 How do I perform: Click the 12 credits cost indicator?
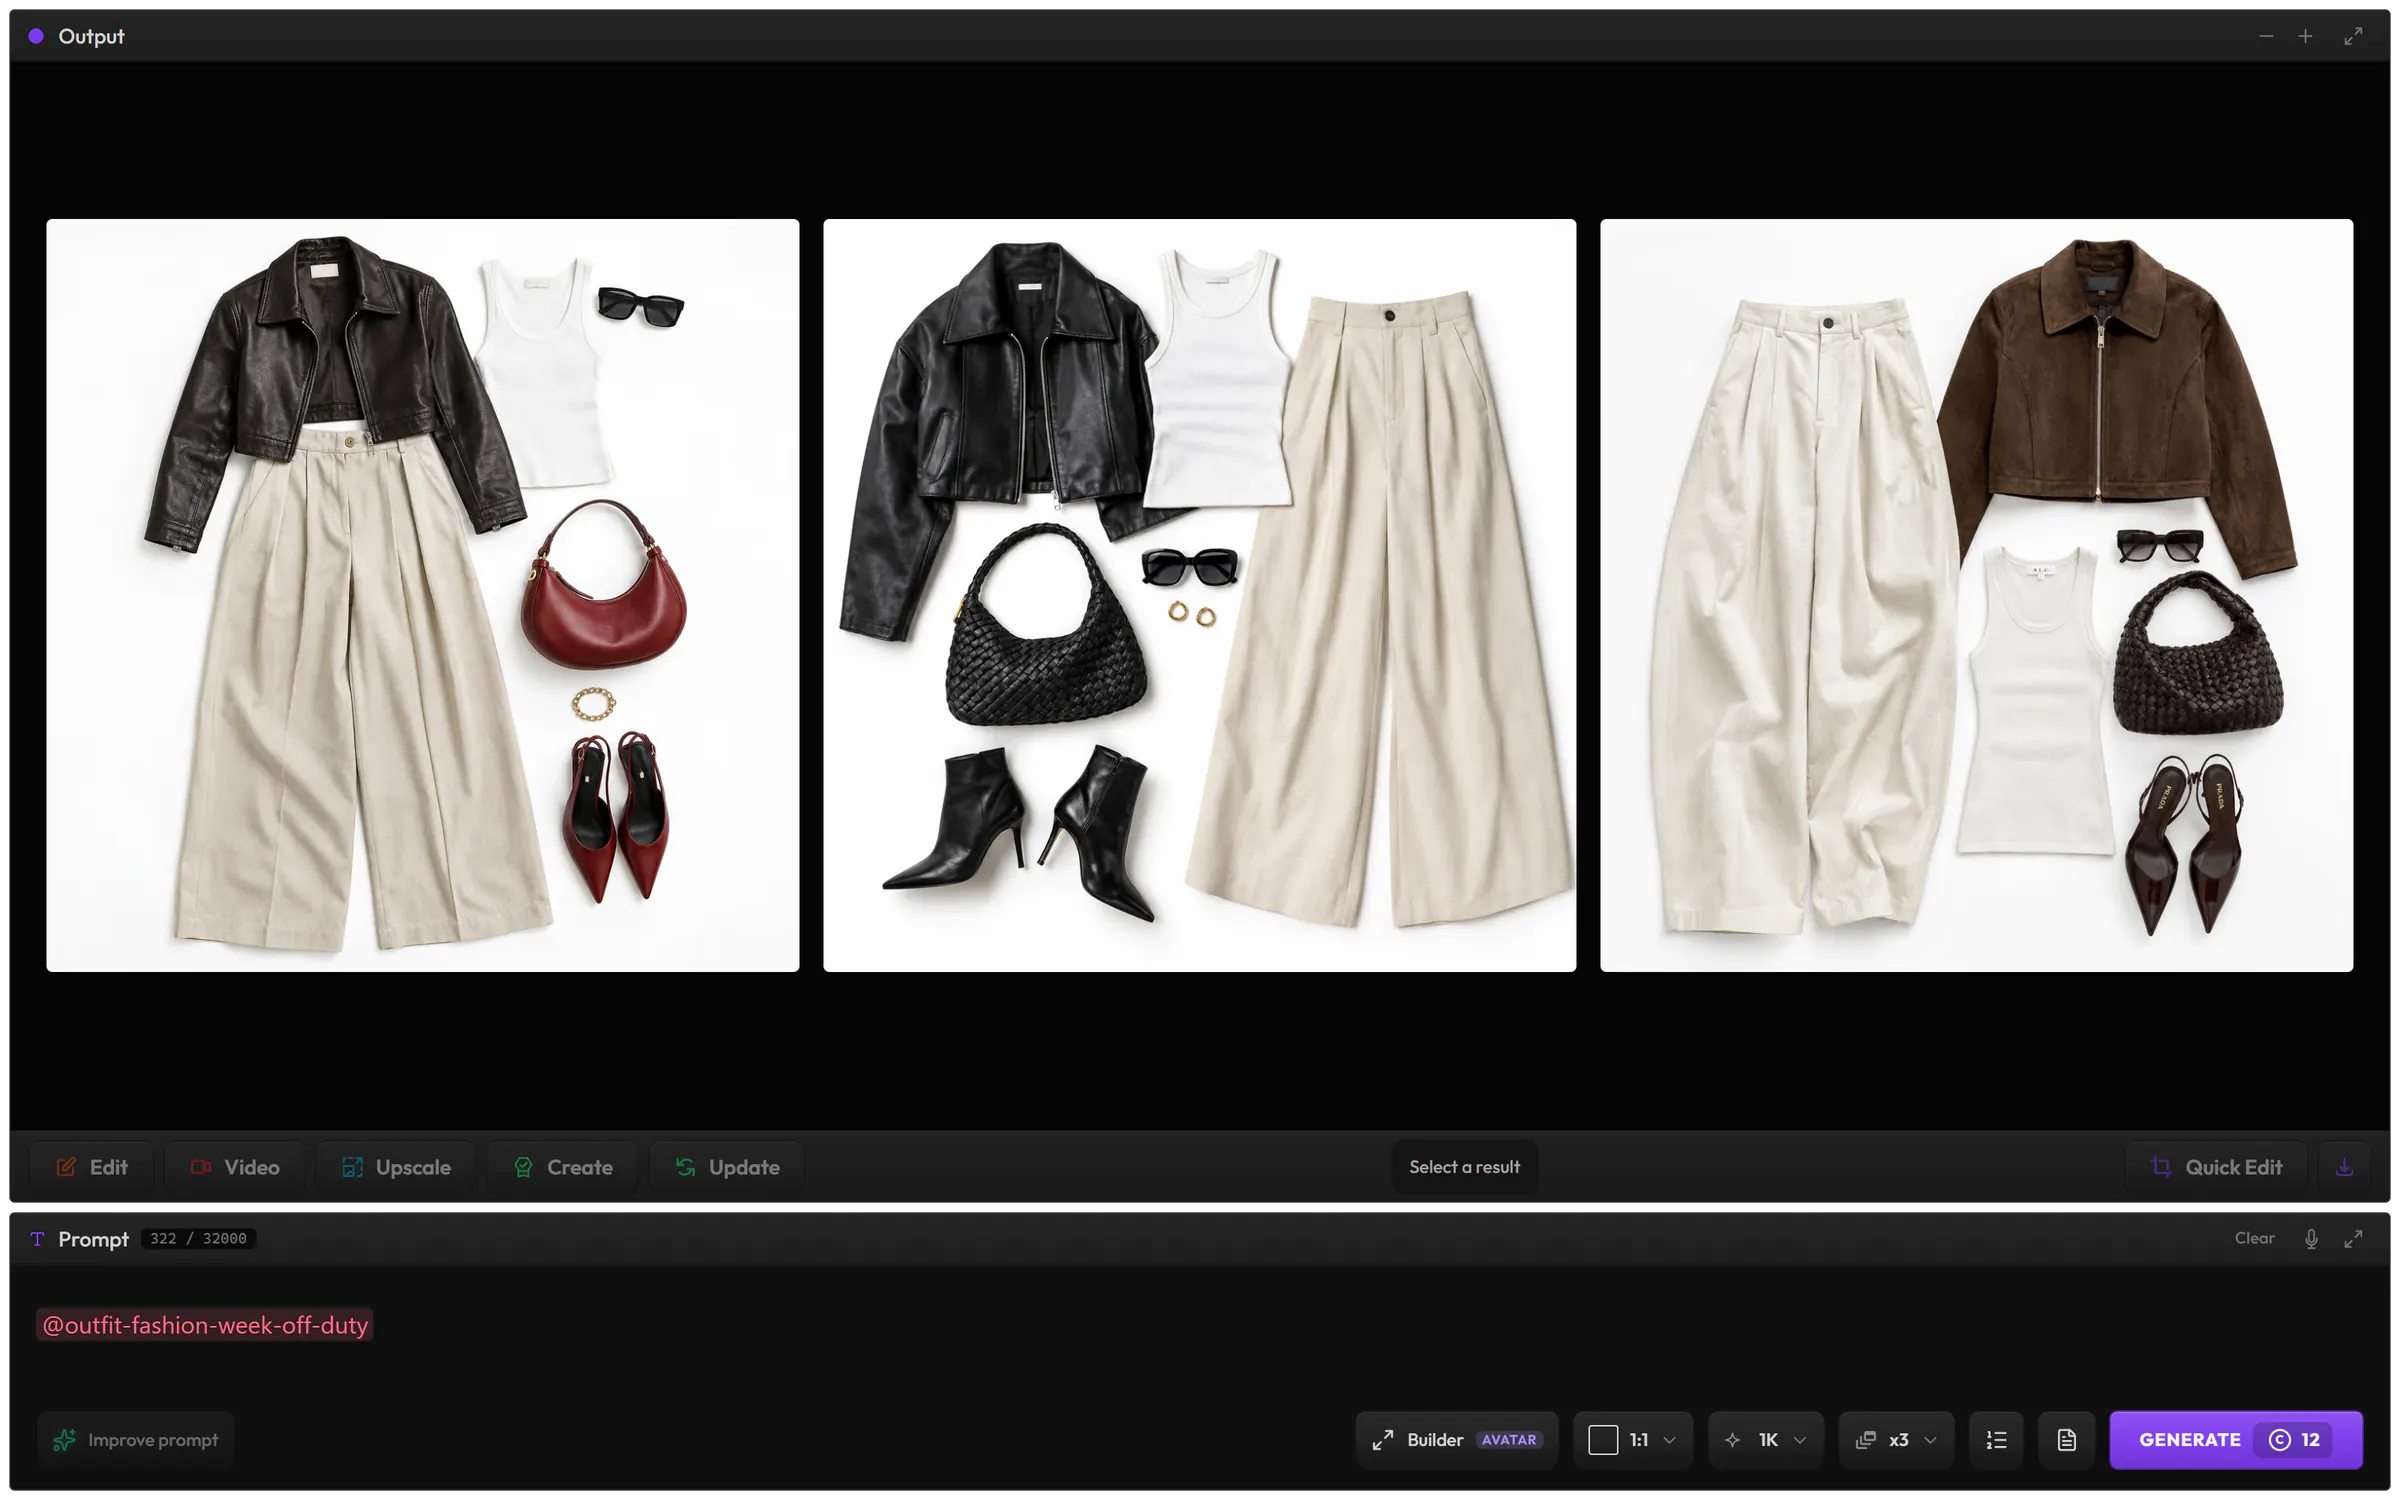[2295, 1440]
